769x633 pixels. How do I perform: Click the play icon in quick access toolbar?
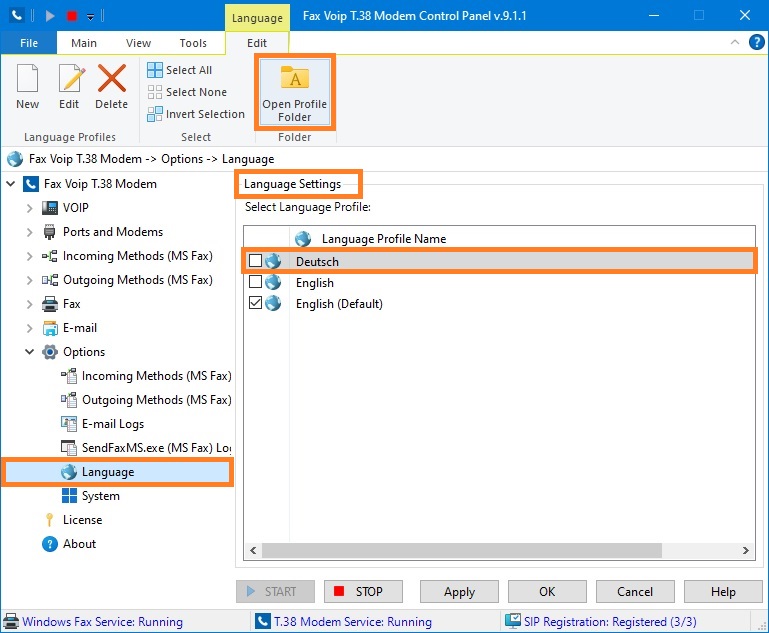coord(50,16)
